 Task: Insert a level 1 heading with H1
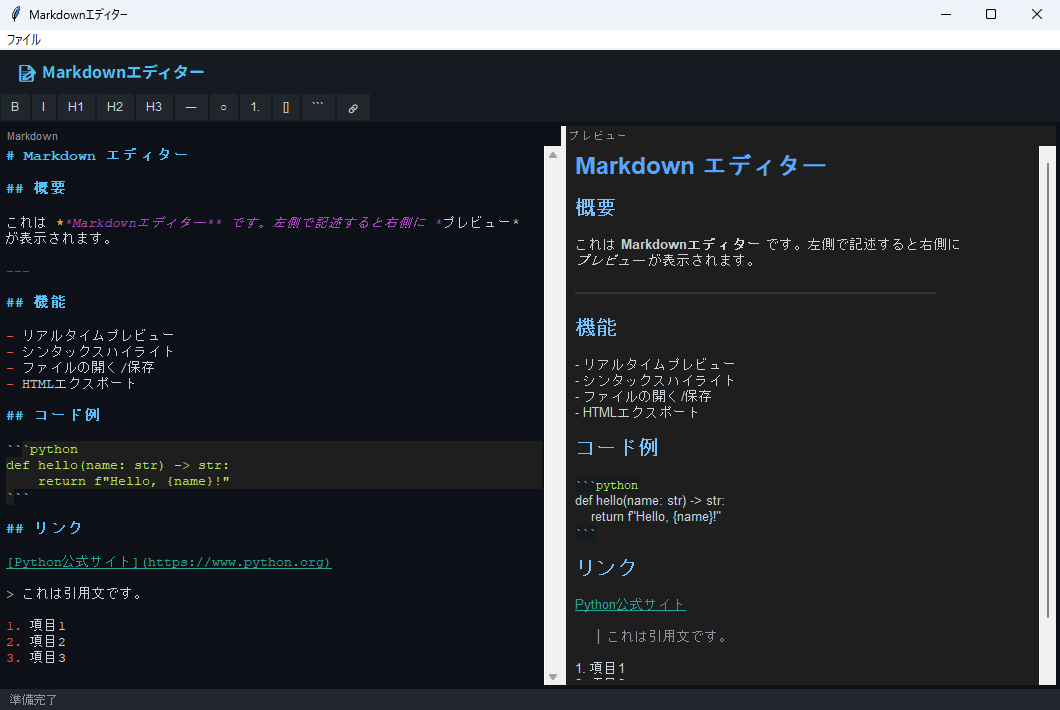[76, 107]
